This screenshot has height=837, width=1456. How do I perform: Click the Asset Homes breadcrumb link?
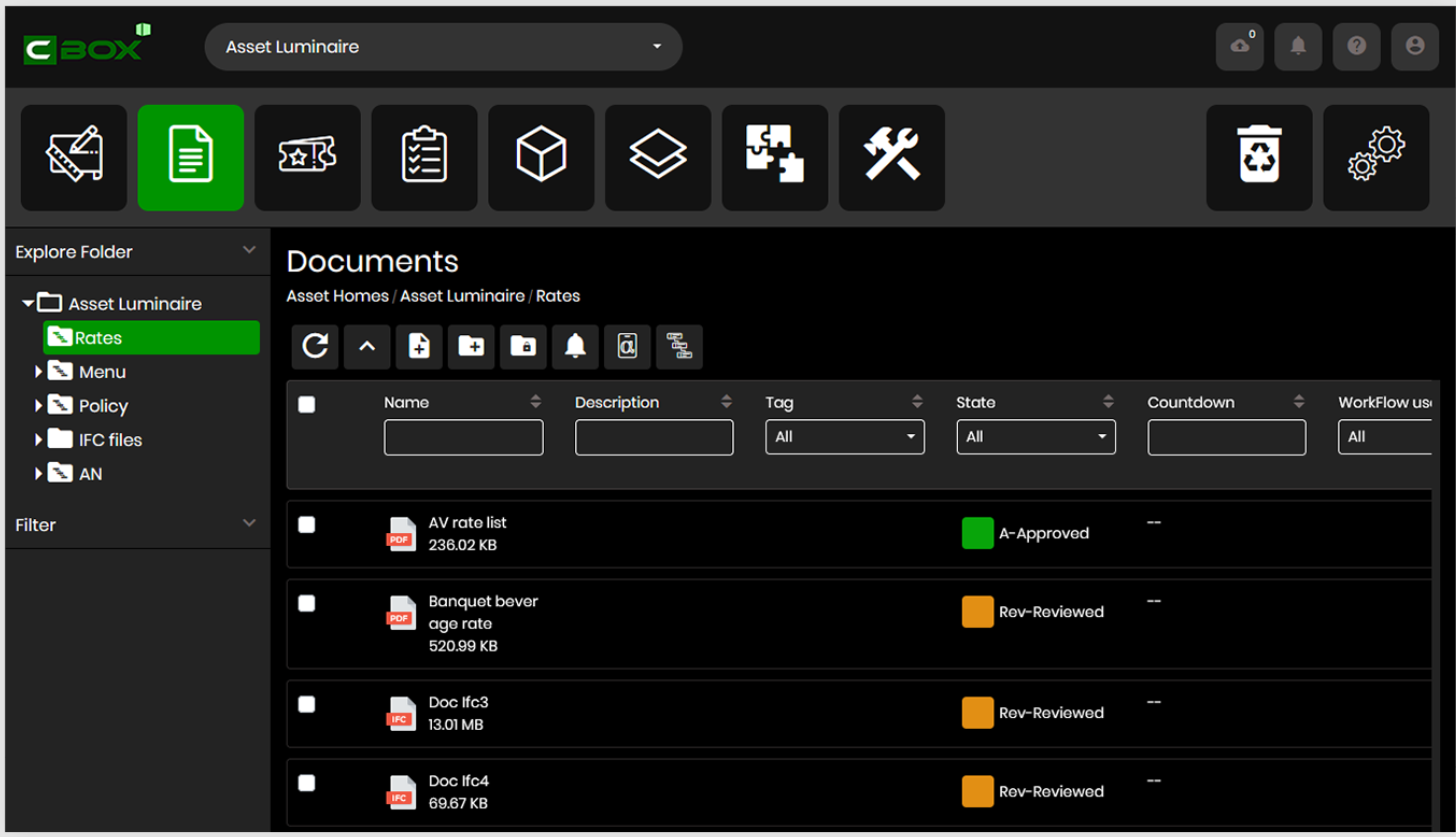(x=337, y=296)
